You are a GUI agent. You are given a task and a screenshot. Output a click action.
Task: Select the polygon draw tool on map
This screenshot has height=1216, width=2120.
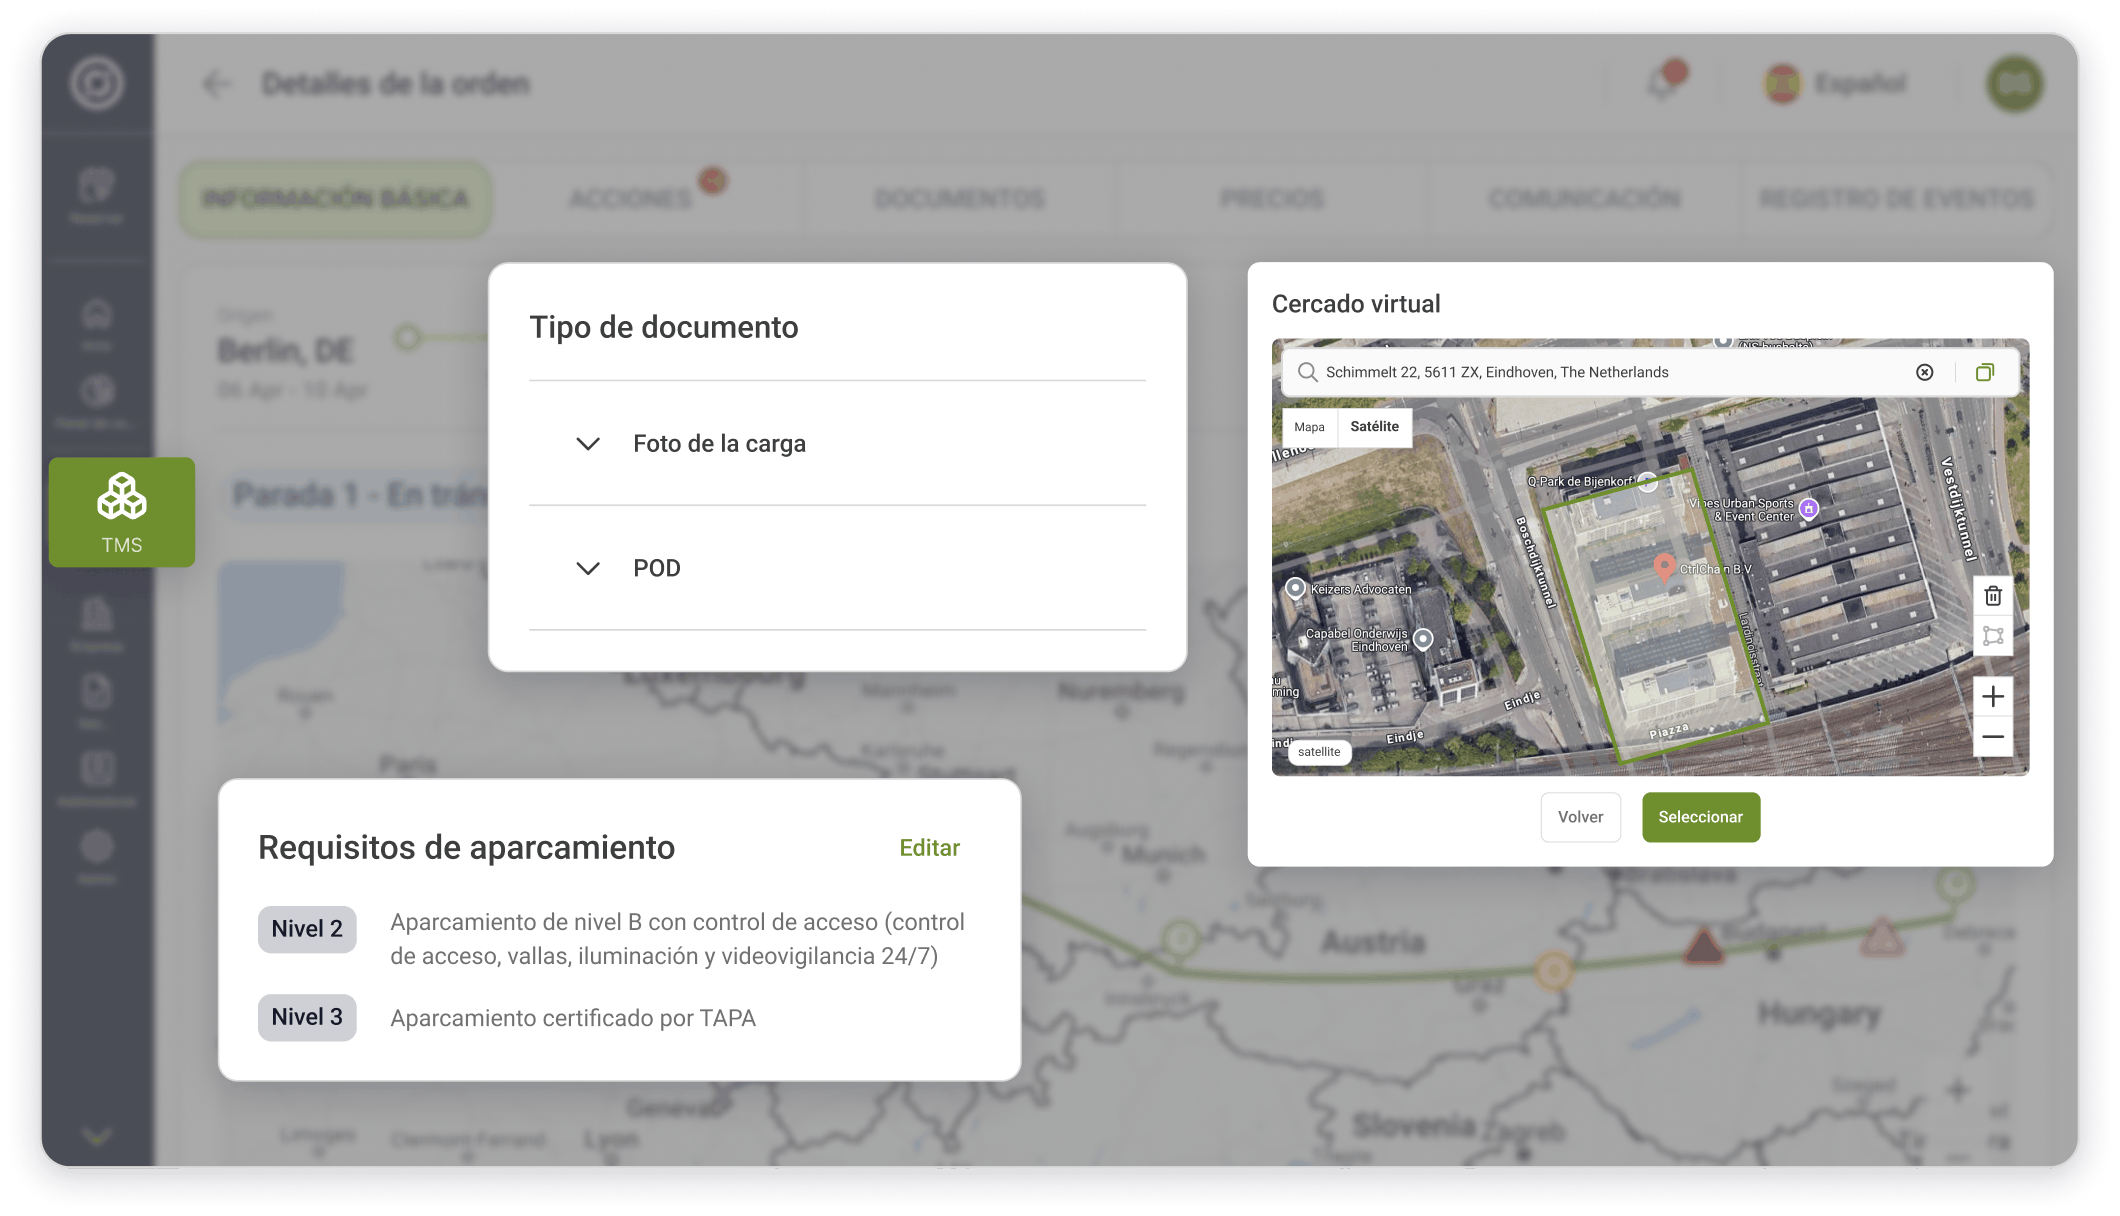1993,636
